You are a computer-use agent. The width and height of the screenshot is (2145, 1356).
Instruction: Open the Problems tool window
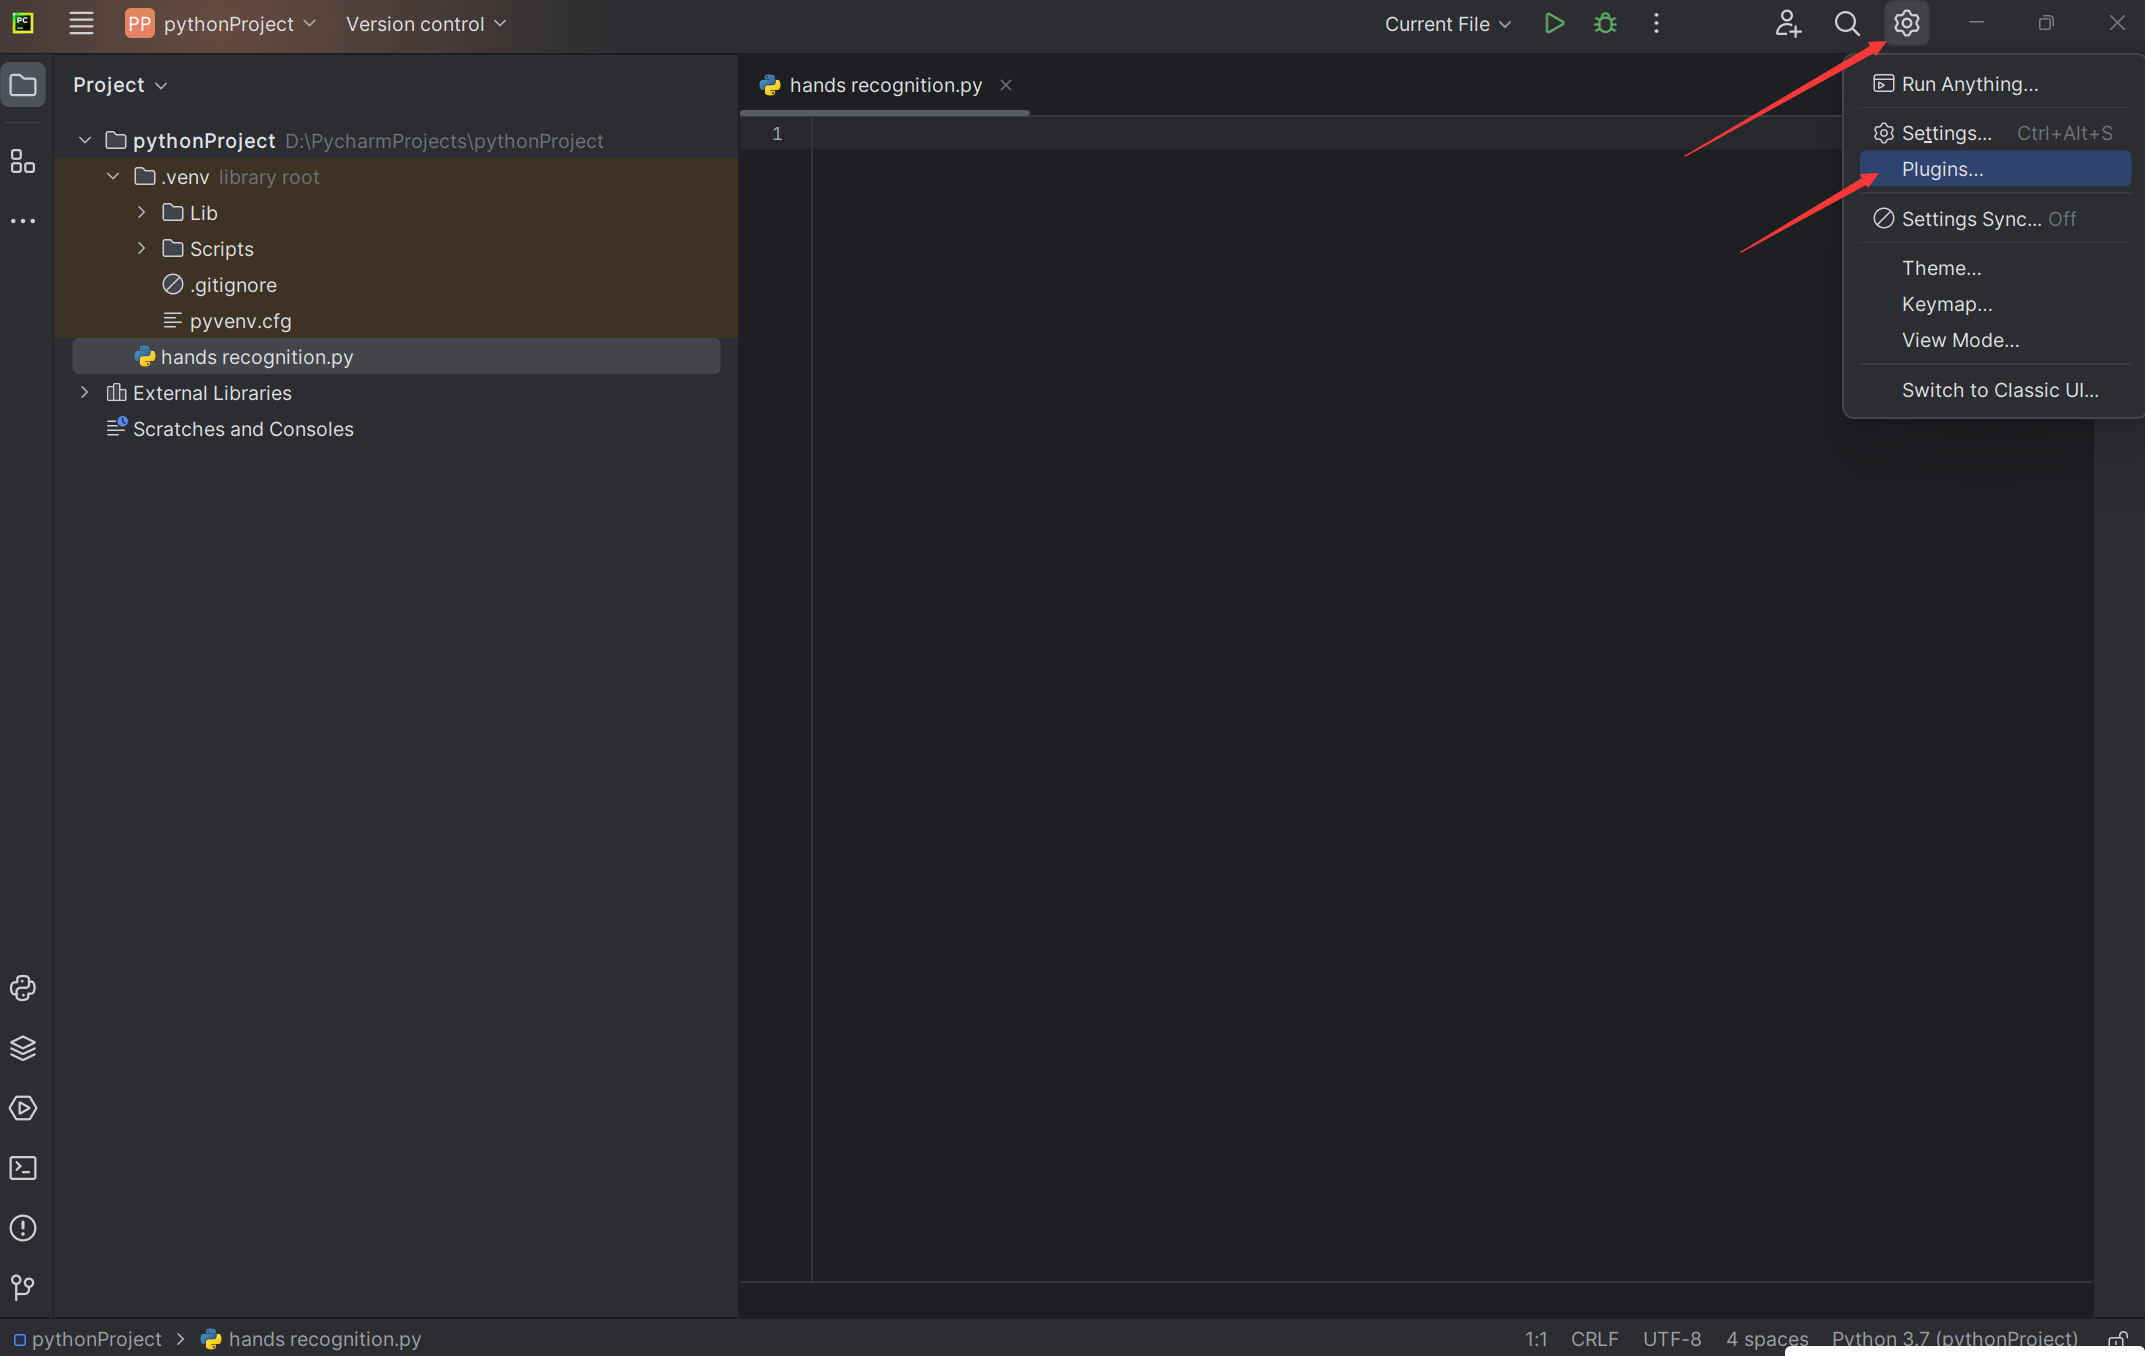[23, 1228]
